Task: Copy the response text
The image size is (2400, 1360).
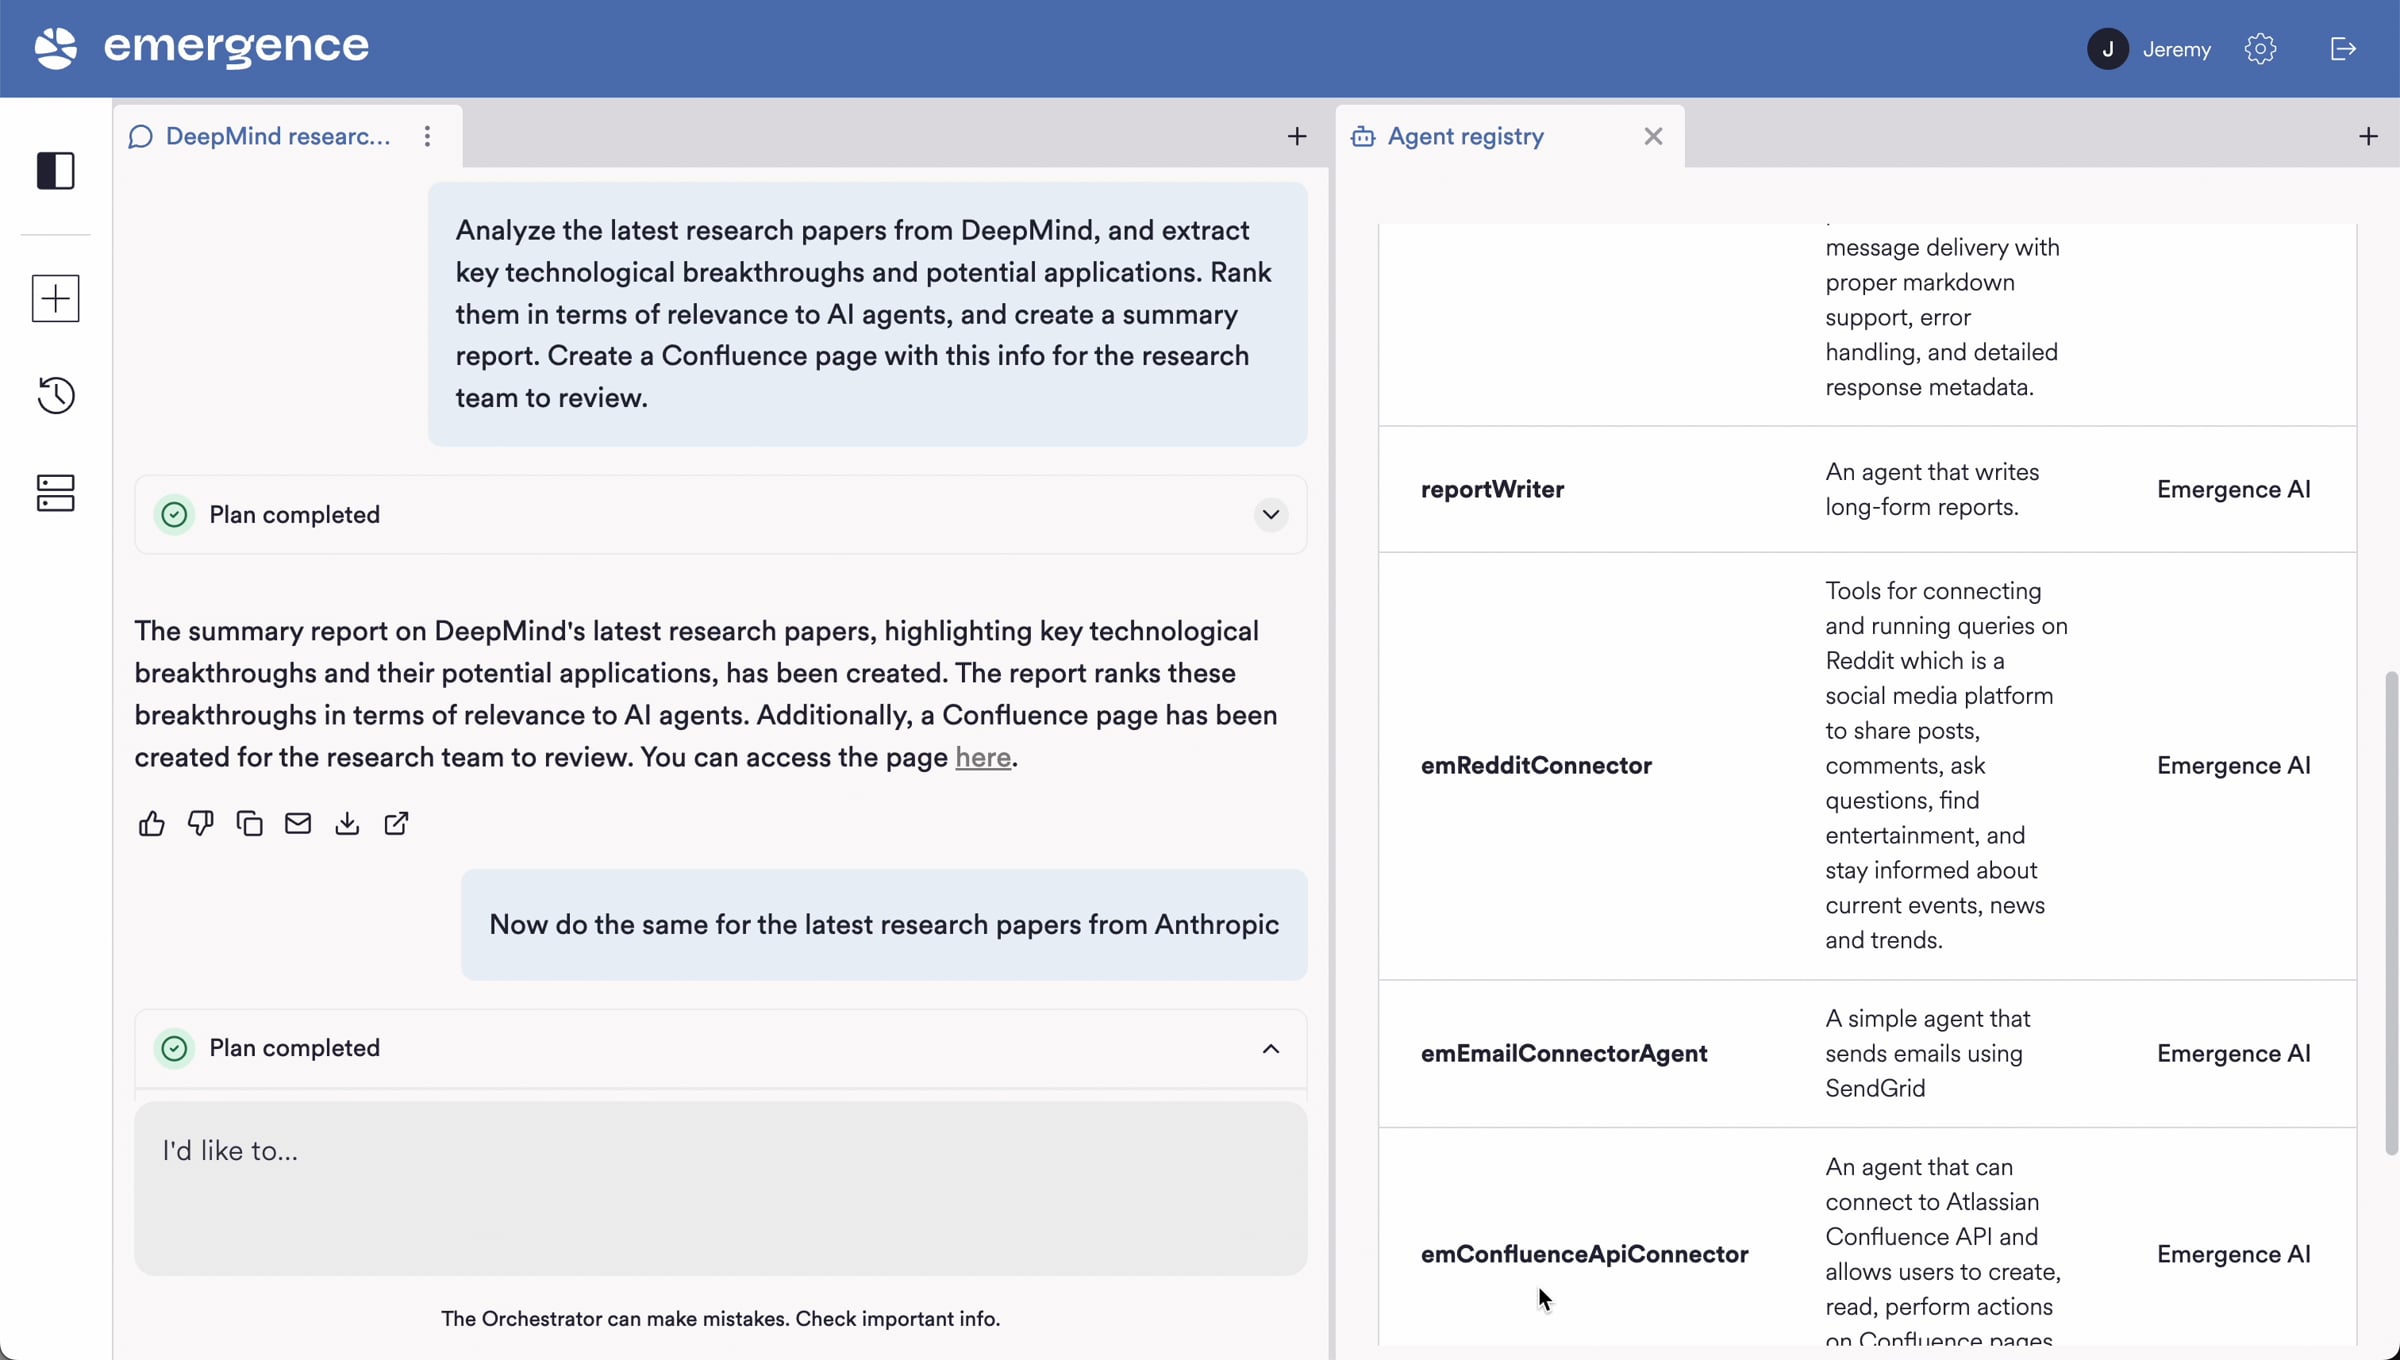Action: coord(249,823)
